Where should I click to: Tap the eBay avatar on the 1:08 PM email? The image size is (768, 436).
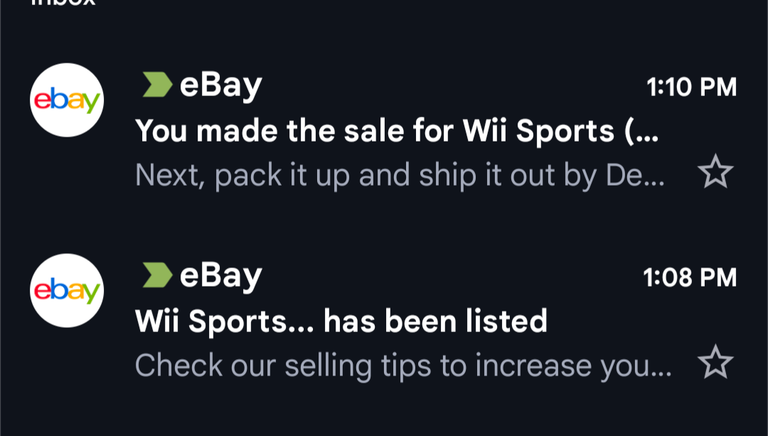(67, 290)
